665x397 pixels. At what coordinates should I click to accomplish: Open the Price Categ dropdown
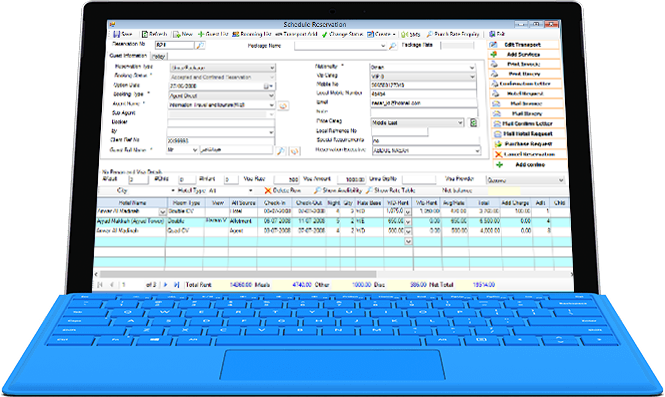point(460,123)
